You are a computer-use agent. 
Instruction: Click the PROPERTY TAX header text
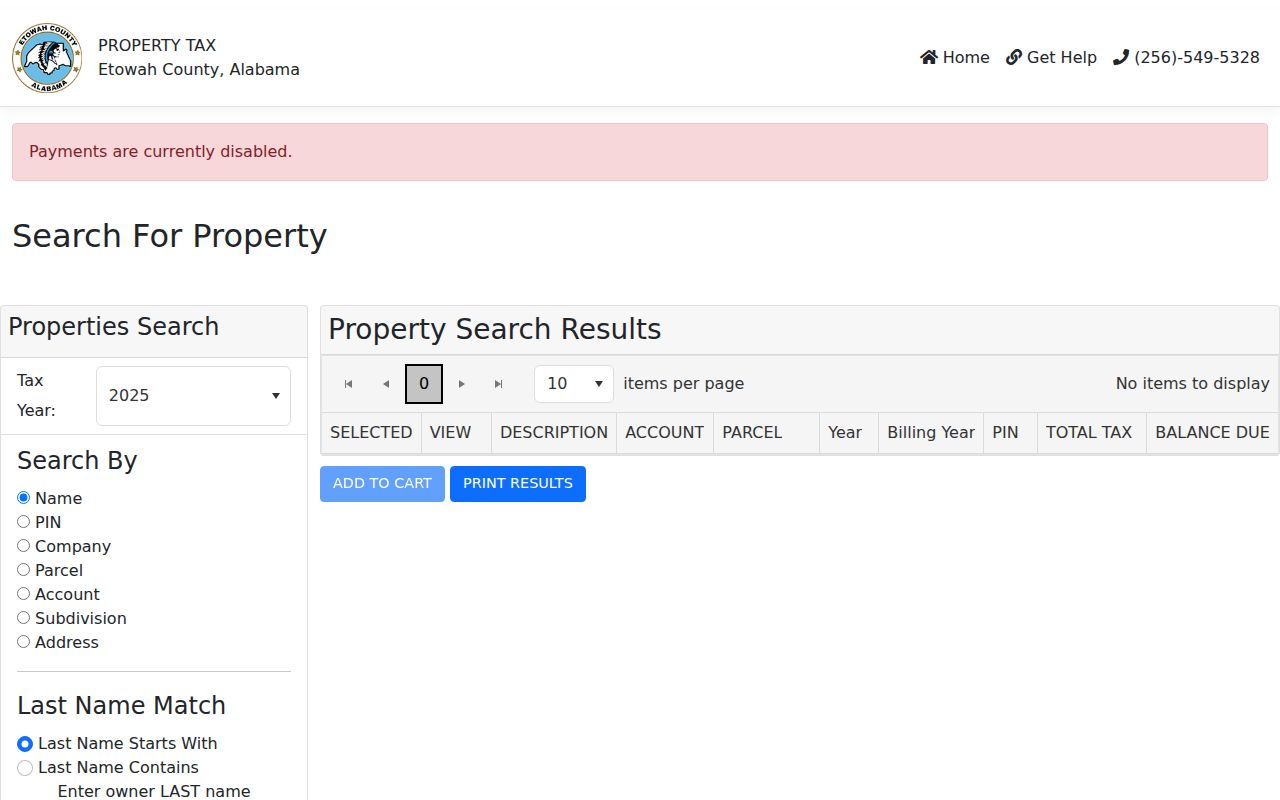pyautogui.click(x=157, y=45)
